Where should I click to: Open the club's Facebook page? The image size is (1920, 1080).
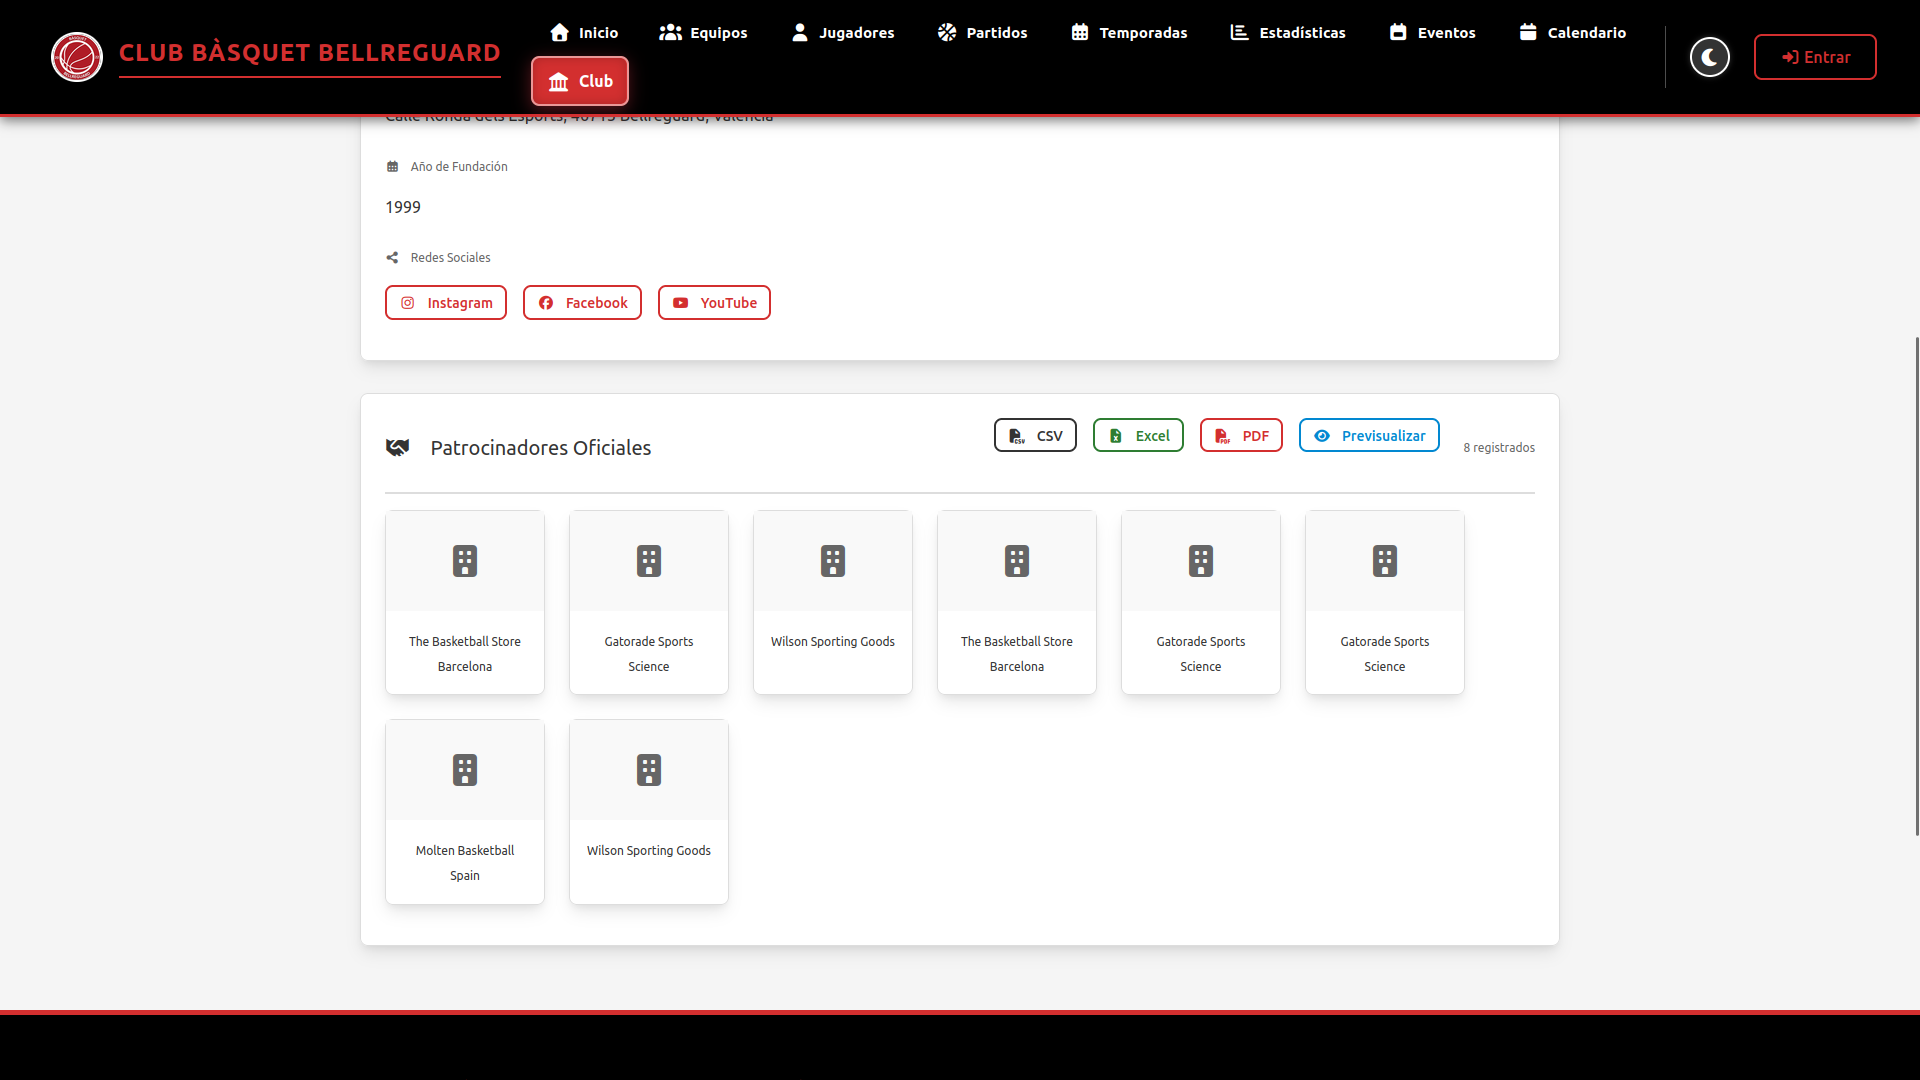582,303
